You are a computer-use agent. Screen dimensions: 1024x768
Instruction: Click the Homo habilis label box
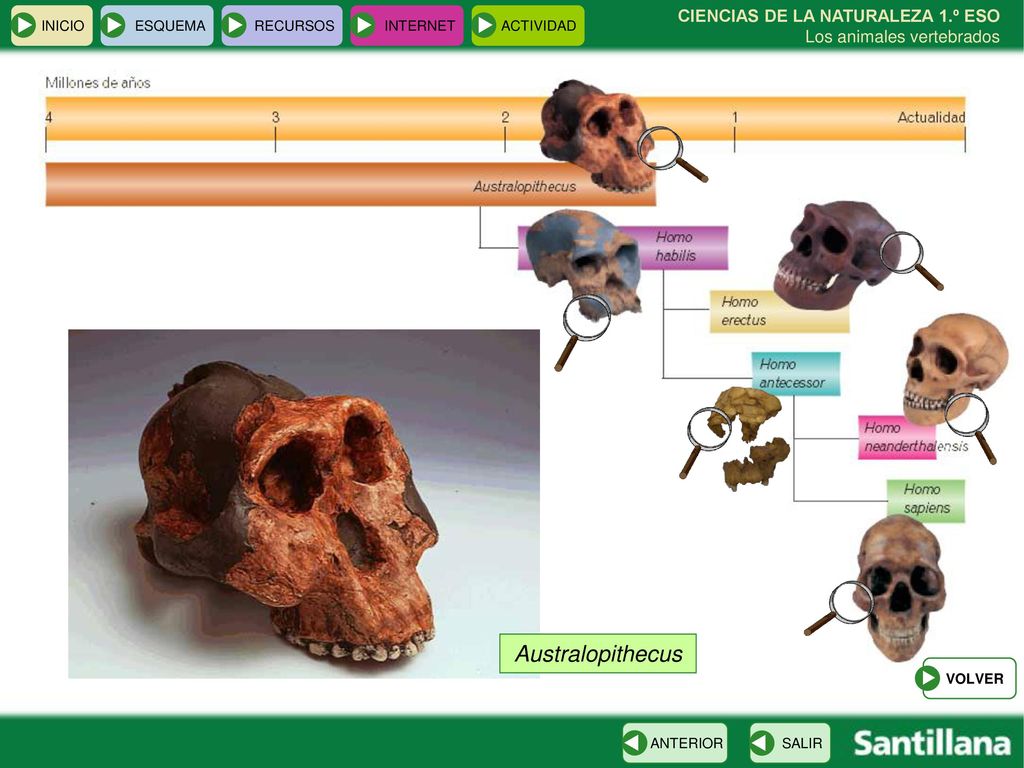click(x=682, y=247)
